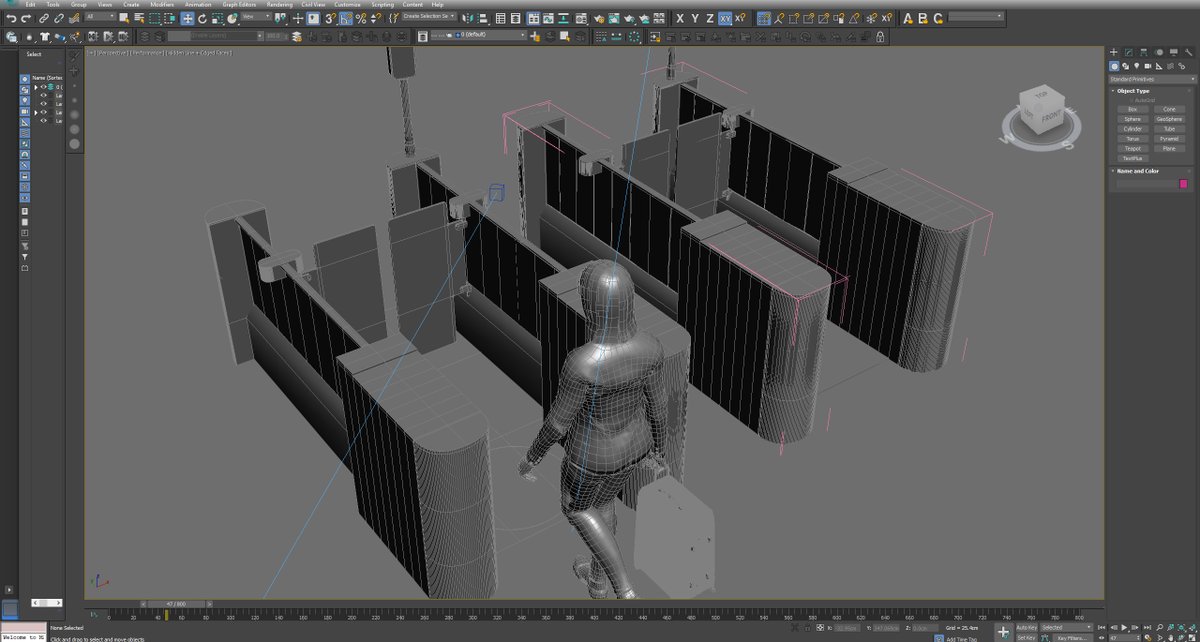Activate the Select and Rotate tool
This screenshot has width=1200, height=642.
202,18
